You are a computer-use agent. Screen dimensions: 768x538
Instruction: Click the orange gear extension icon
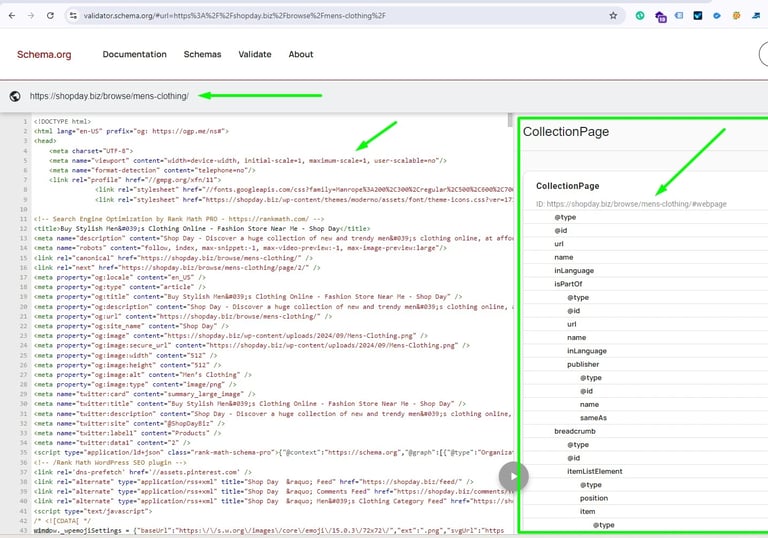coord(736,16)
